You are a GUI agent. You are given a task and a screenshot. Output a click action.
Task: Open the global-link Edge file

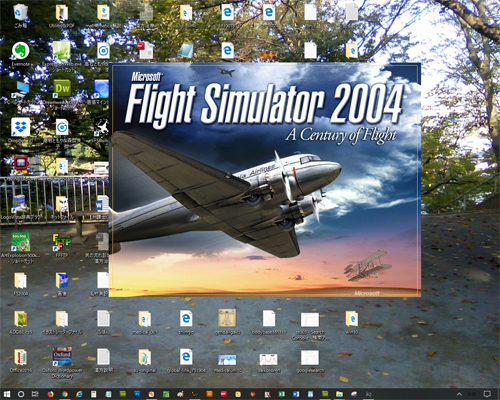click(x=186, y=357)
